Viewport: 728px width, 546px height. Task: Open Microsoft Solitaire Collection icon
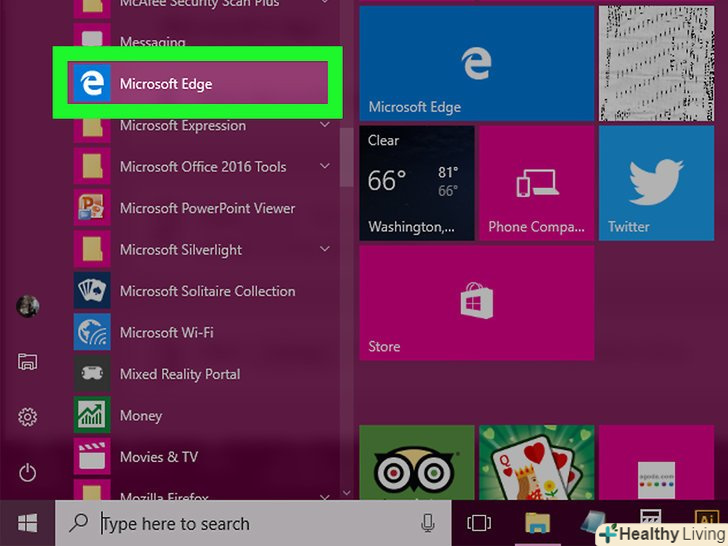coord(92,291)
